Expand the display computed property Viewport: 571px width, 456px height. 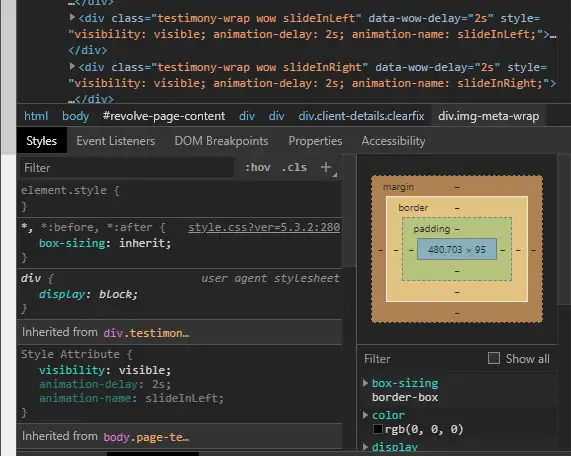tap(365, 447)
